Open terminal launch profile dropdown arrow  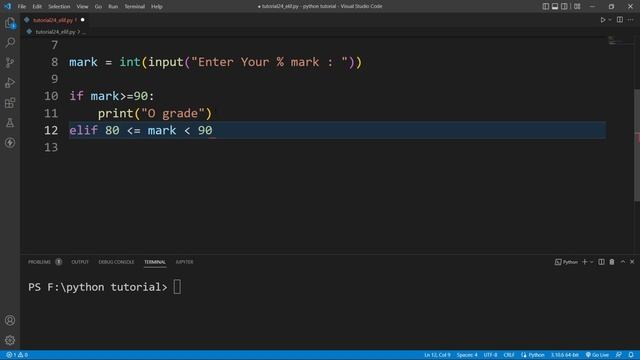coord(591,262)
